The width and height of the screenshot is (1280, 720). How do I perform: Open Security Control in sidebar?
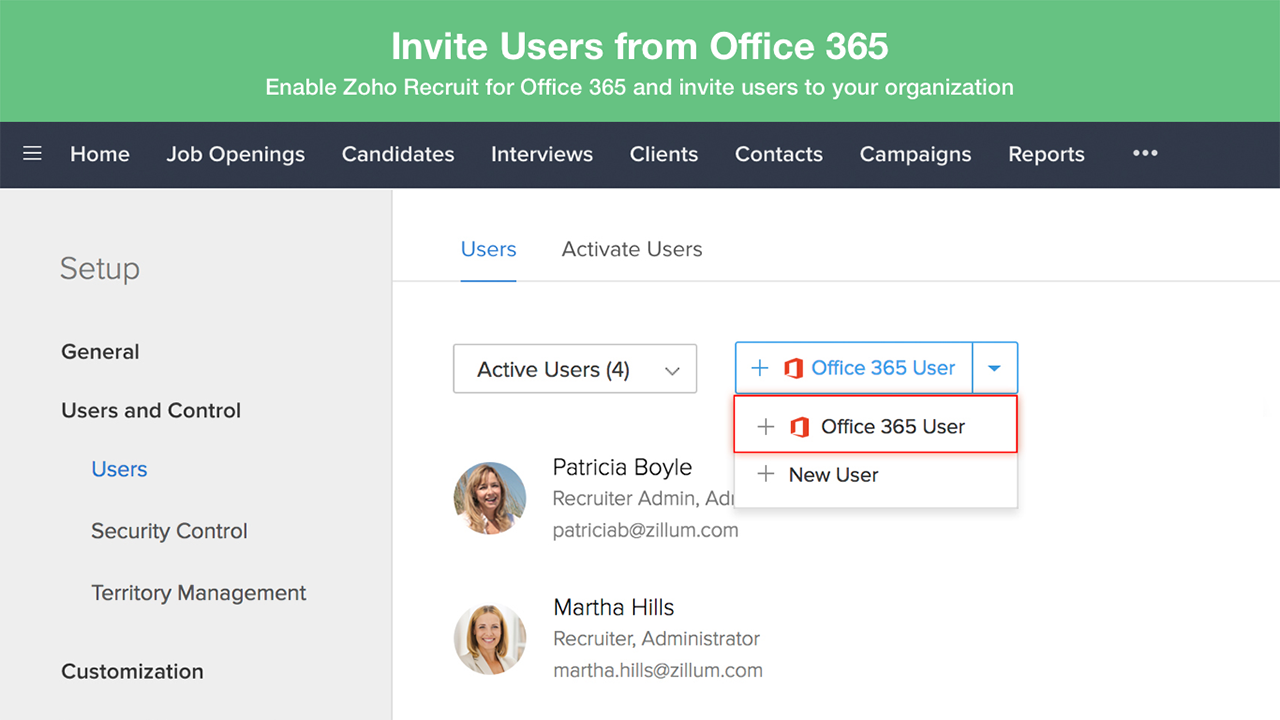pyautogui.click(x=169, y=531)
